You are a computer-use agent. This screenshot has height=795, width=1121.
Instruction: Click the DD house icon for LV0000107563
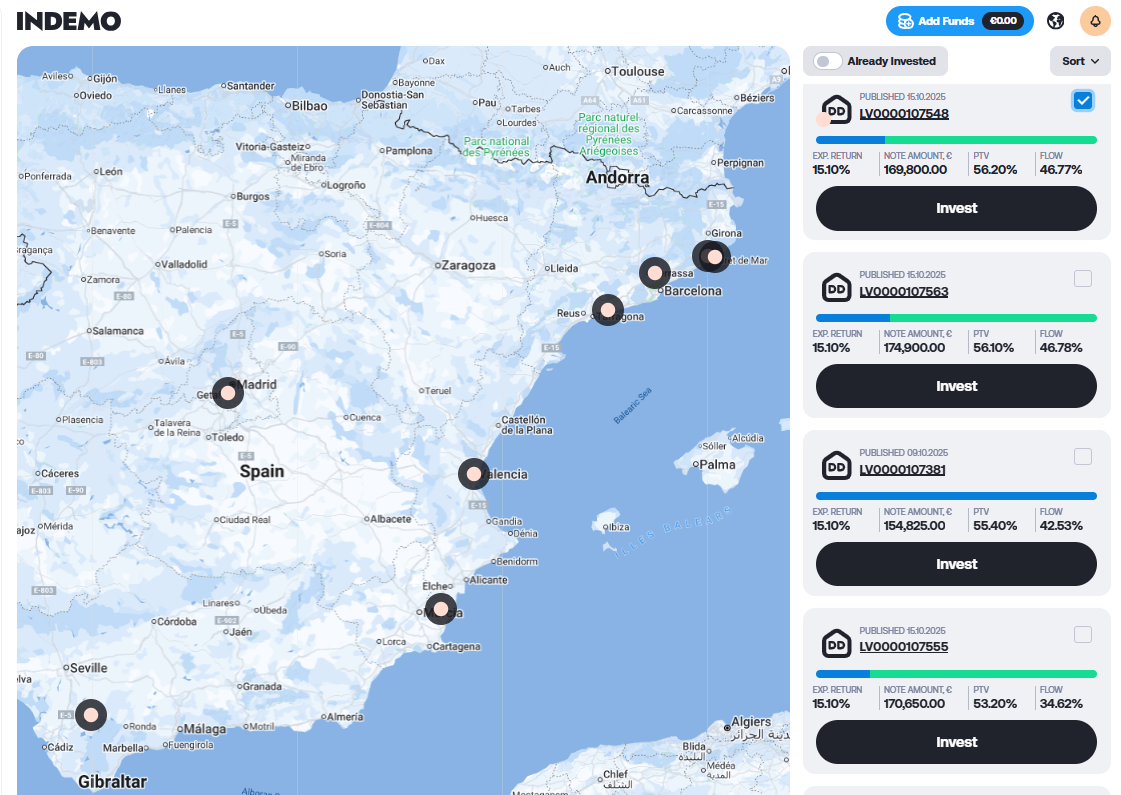tap(836, 287)
